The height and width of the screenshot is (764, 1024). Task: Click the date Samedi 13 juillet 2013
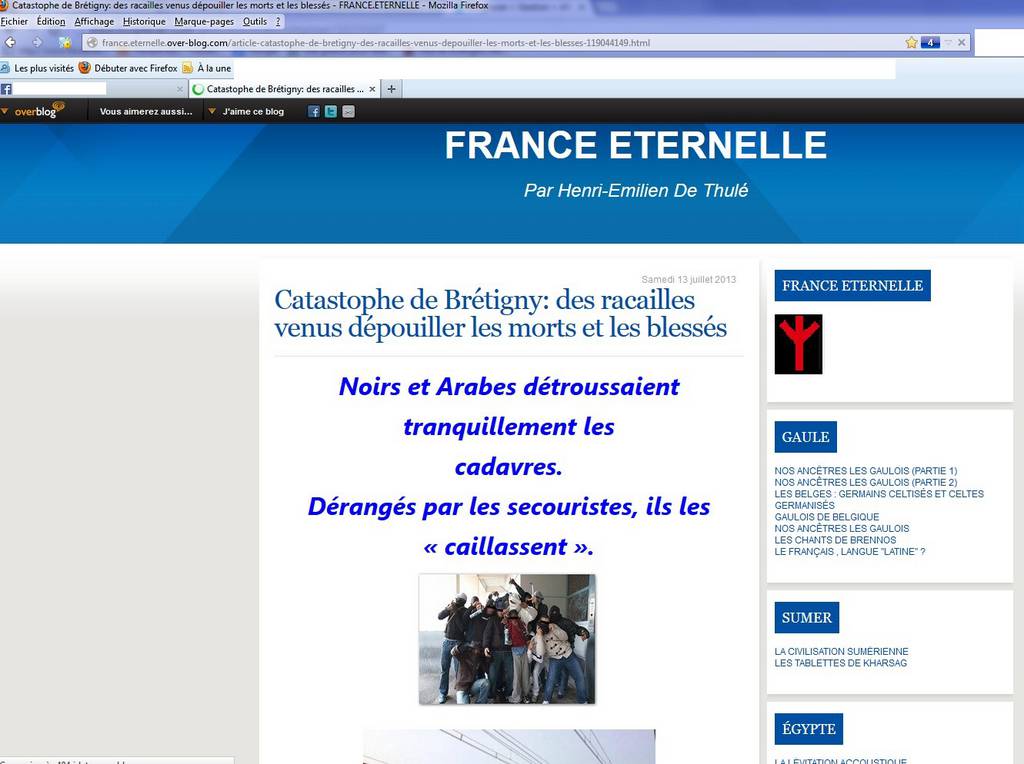coord(688,279)
